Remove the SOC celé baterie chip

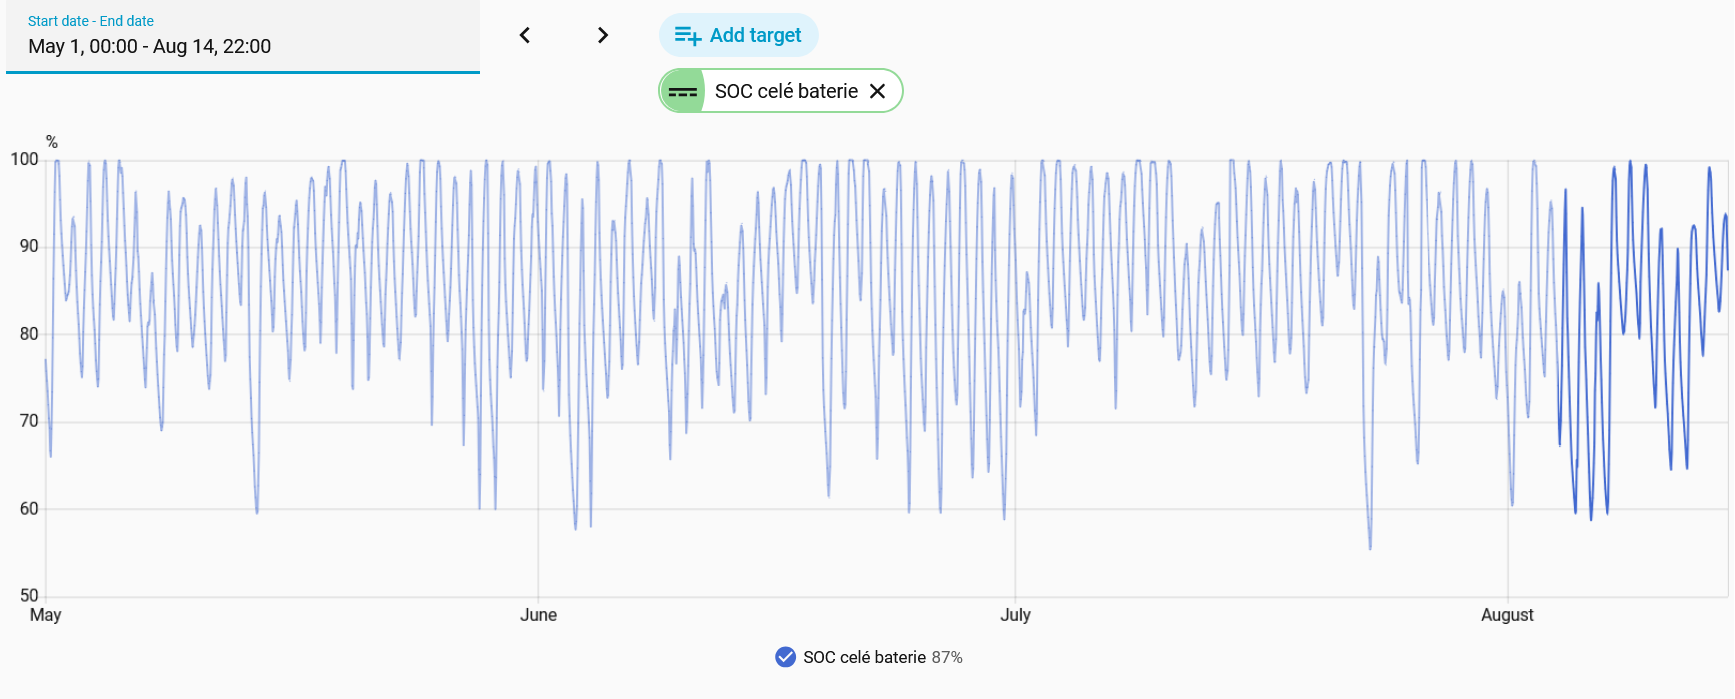tap(877, 91)
